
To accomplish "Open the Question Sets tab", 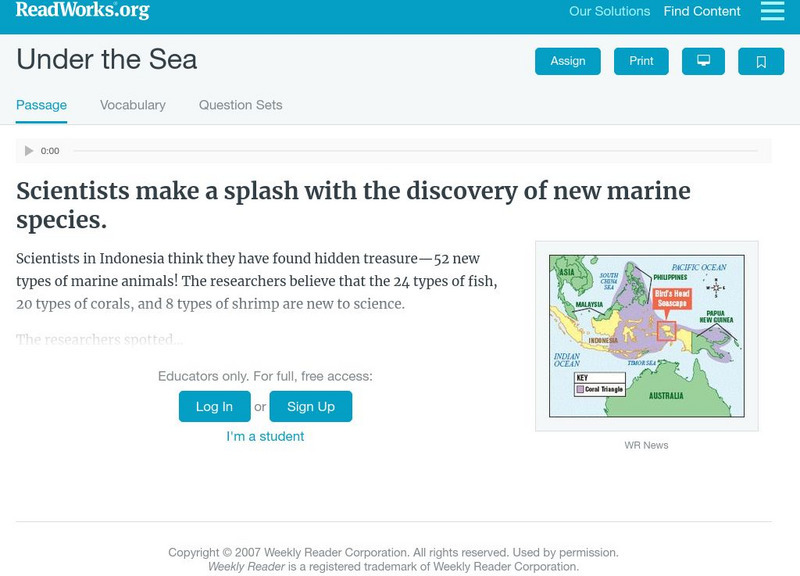I will click(x=240, y=105).
